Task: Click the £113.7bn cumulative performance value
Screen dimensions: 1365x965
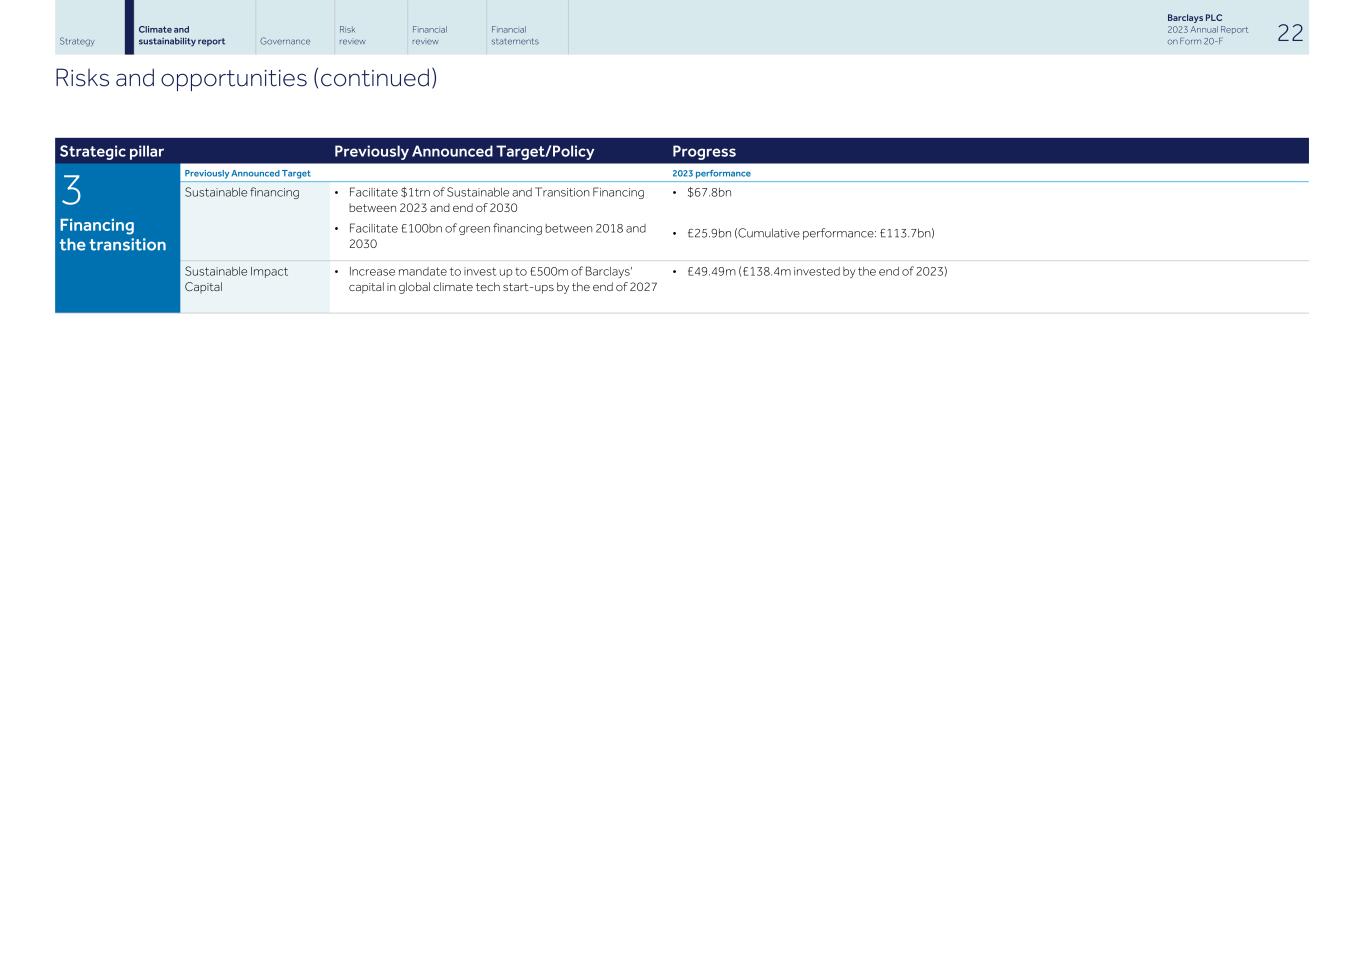Action: (898, 233)
